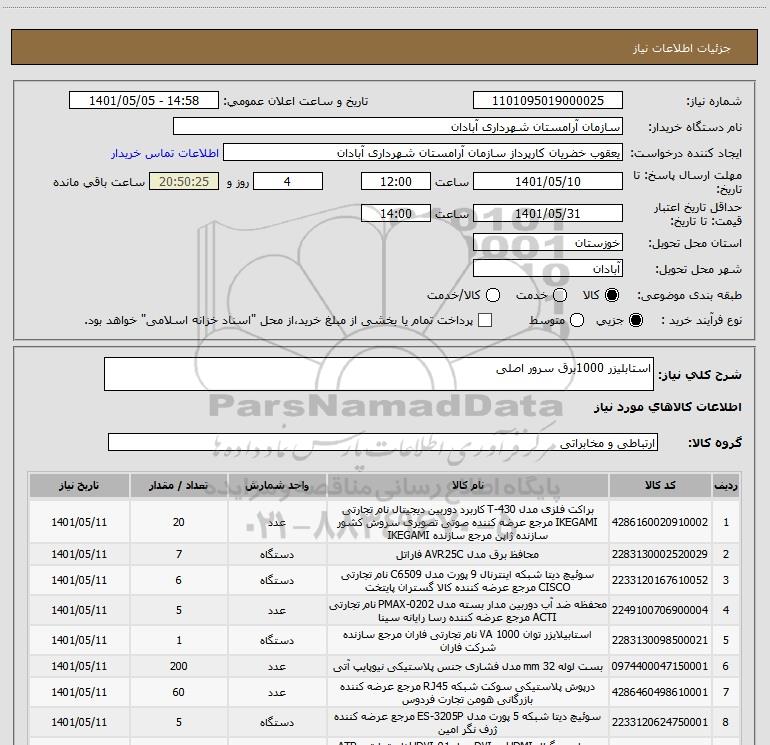The width and height of the screenshot is (770, 745).
Task: Open the اطلاعات تماس خریدار link
Action: click(165, 153)
